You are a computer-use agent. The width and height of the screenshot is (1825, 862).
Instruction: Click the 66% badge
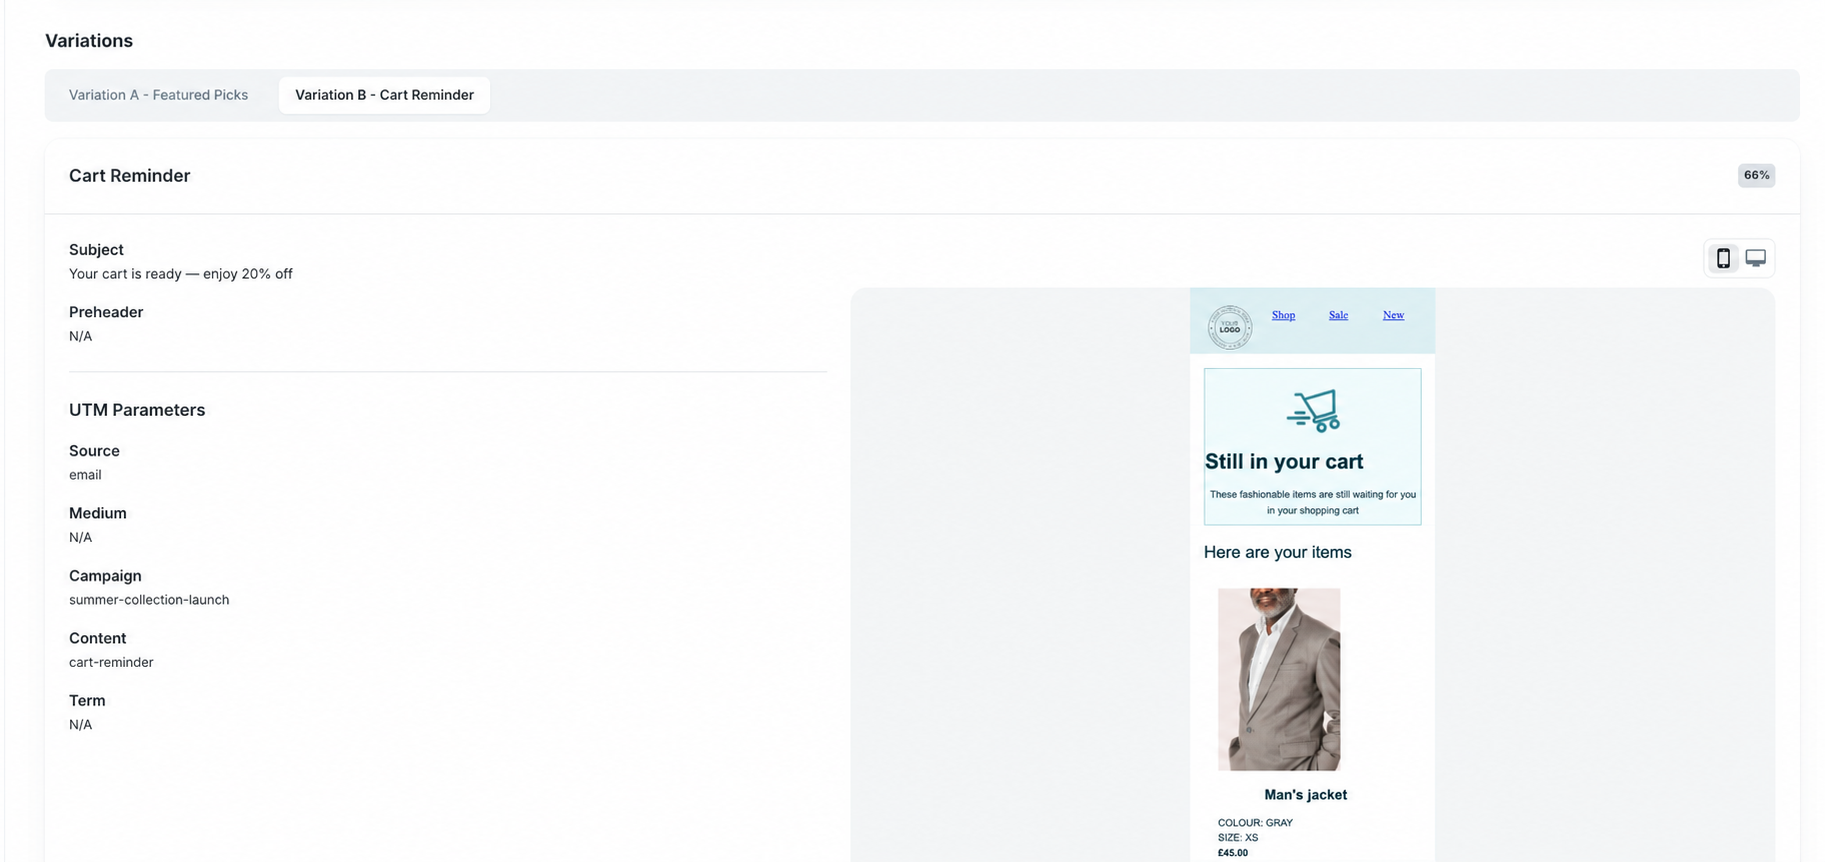pos(1756,175)
